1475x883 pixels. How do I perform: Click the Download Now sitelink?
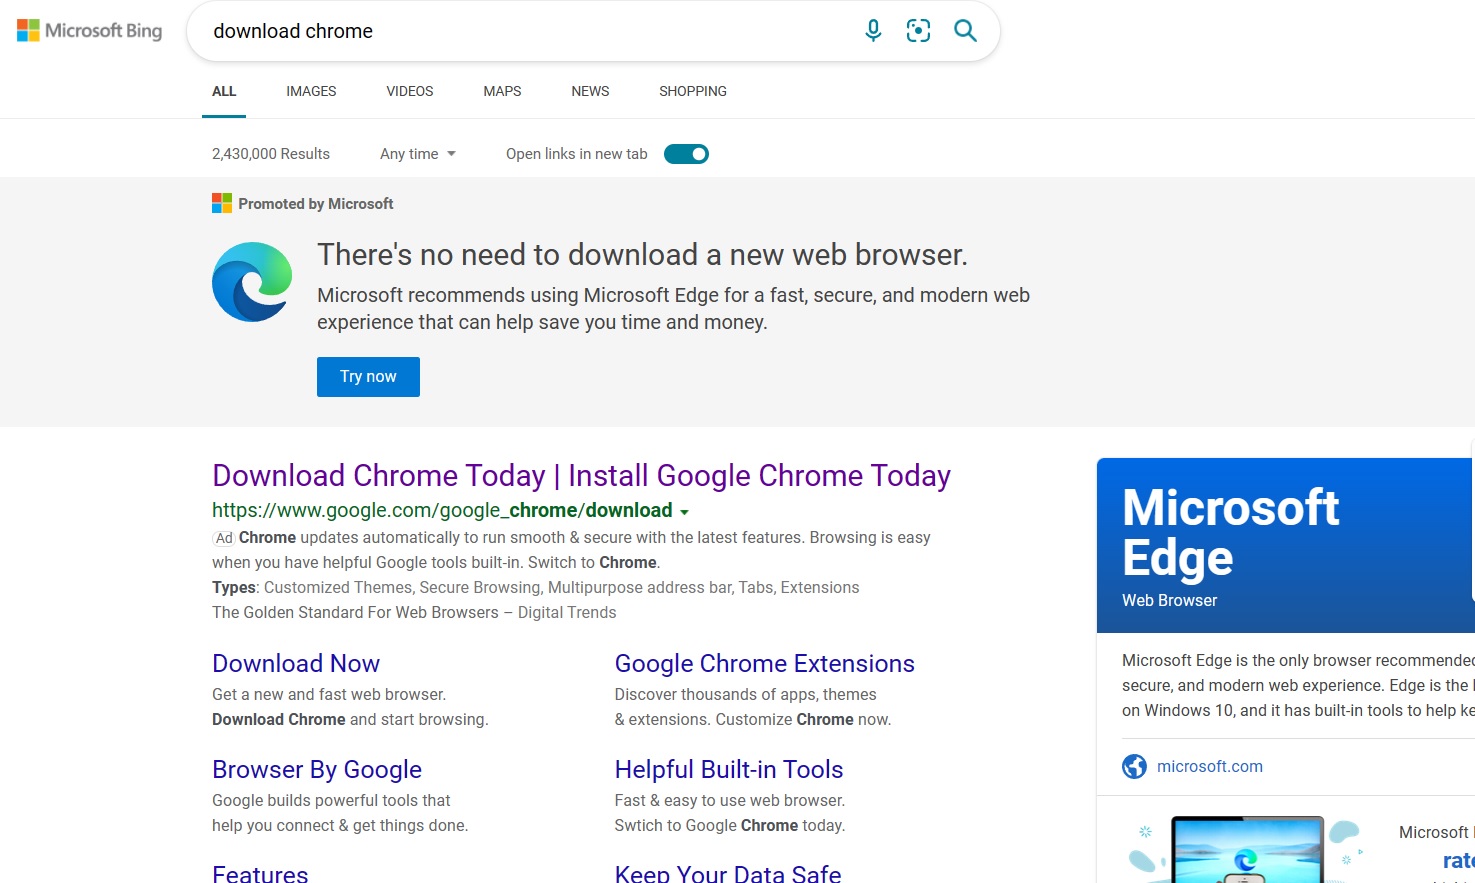pyautogui.click(x=296, y=663)
